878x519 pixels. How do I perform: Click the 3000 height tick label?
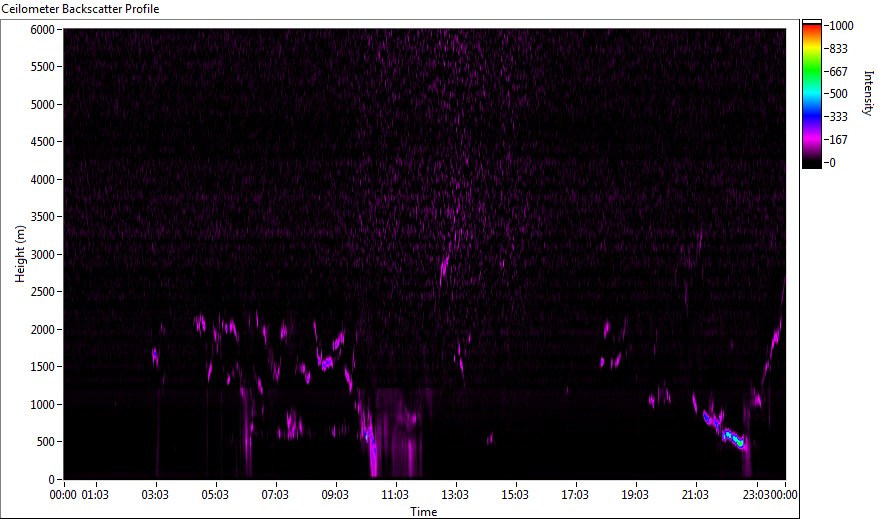point(43,255)
